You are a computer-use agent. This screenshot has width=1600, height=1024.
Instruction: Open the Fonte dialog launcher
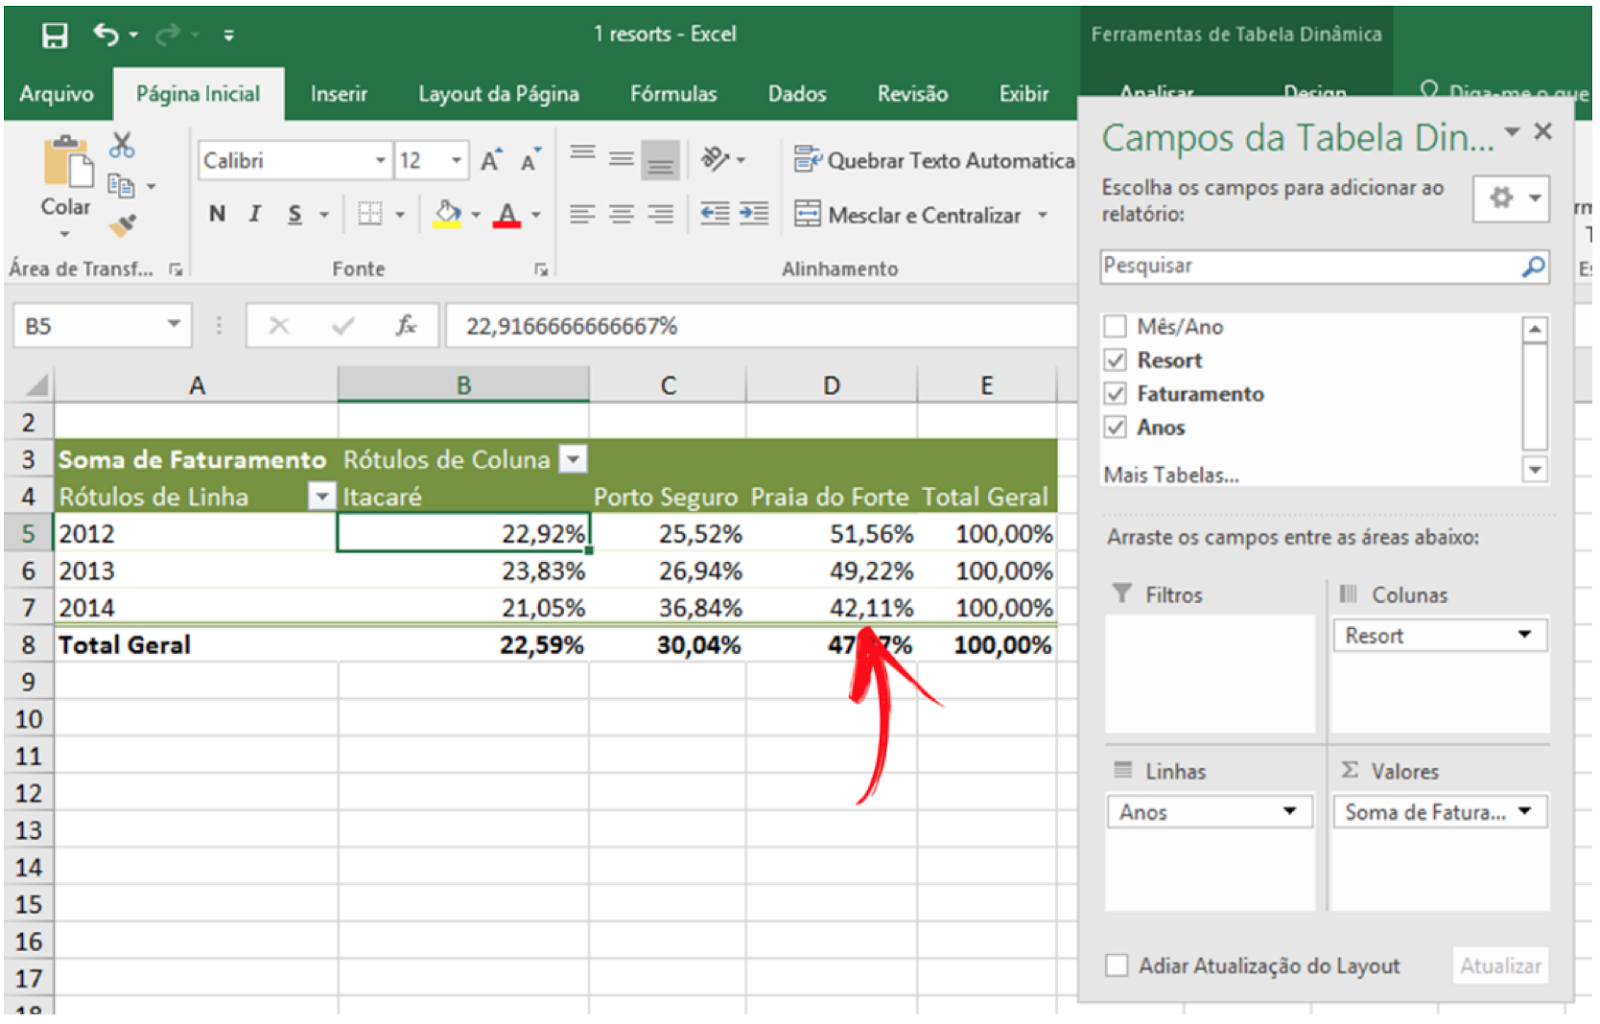coord(541,270)
